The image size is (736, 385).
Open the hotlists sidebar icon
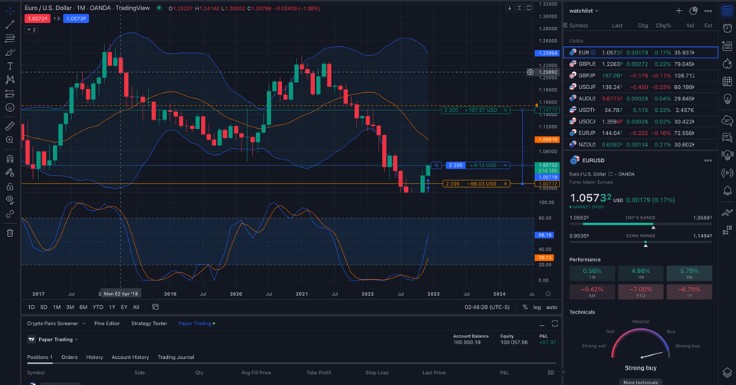[x=727, y=64]
